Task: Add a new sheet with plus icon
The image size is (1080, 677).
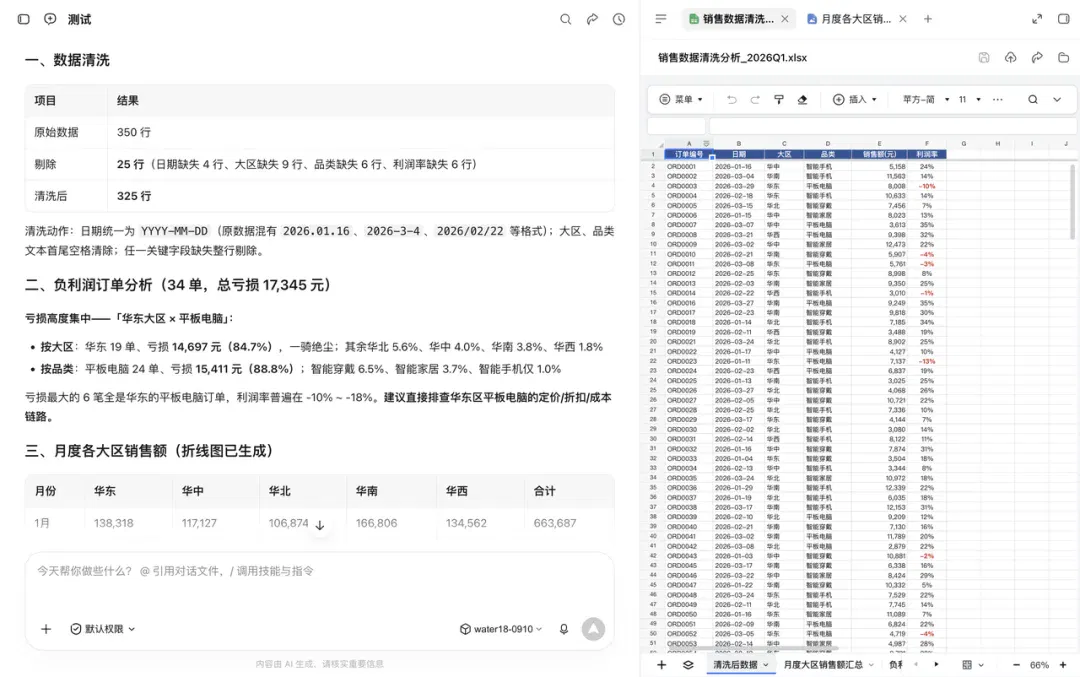Action: coord(661,665)
